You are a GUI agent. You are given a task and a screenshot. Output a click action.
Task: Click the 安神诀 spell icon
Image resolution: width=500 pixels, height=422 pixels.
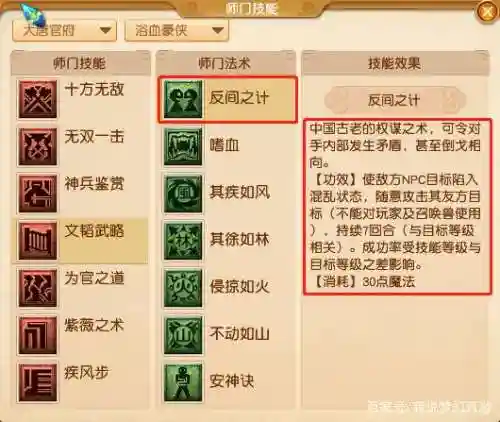coord(183,383)
